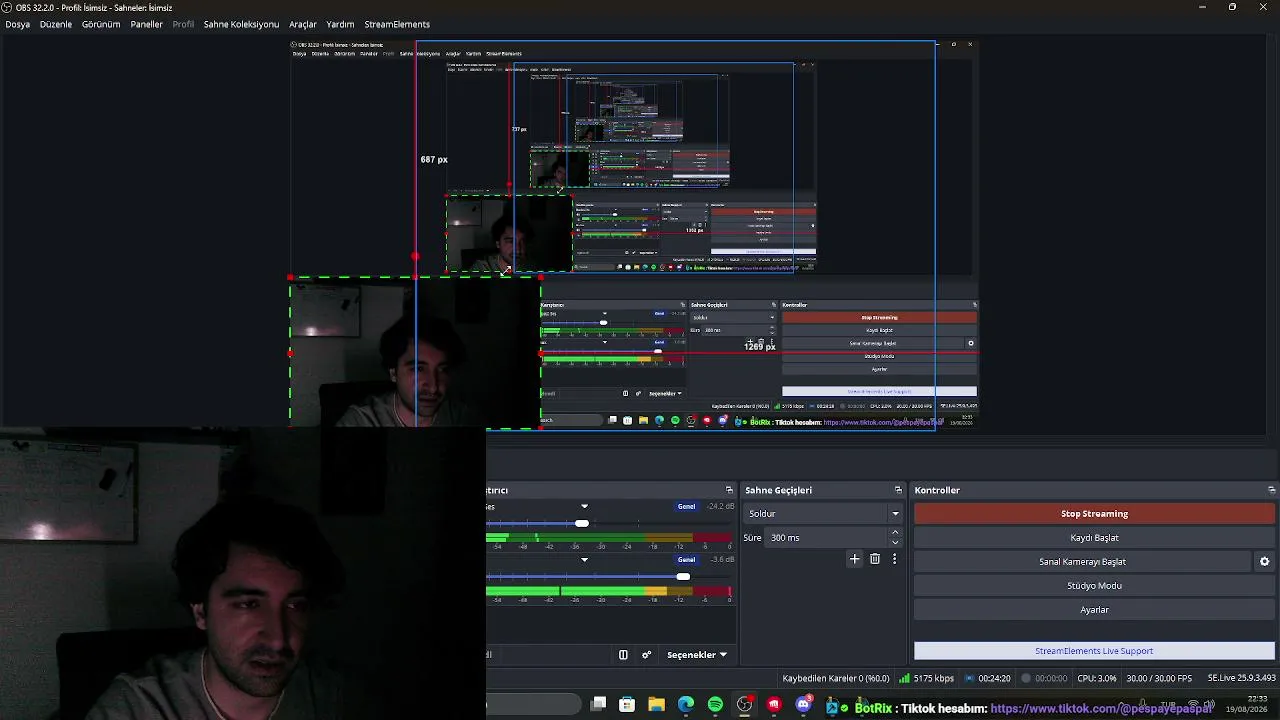Open Ayarlar settings
The image size is (1280, 720).
click(1094, 610)
